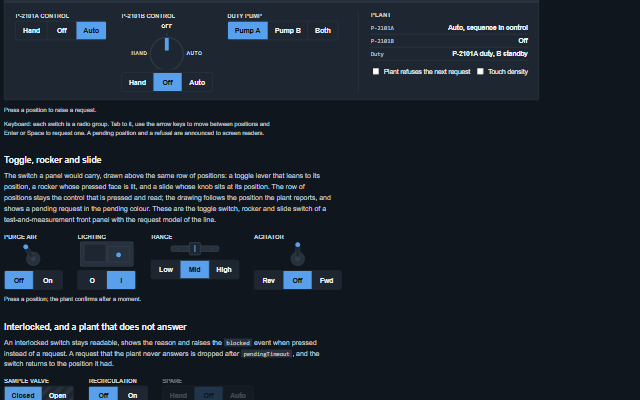The image size is (640, 400).
Task: Set P-2101A control to Off
Action: click(x=62, y=31)
